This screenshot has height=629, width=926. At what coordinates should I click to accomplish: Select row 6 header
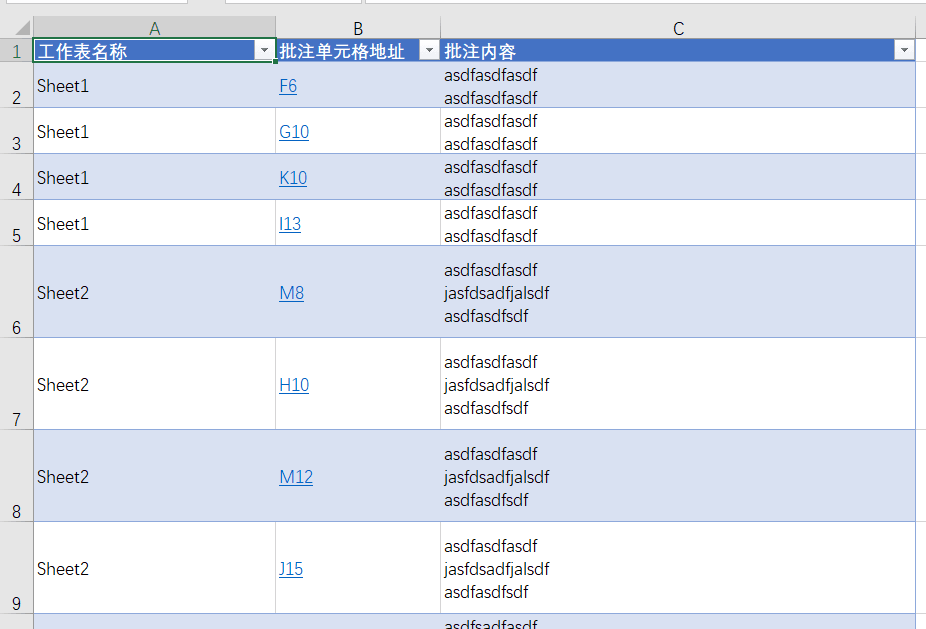point(17,292)
